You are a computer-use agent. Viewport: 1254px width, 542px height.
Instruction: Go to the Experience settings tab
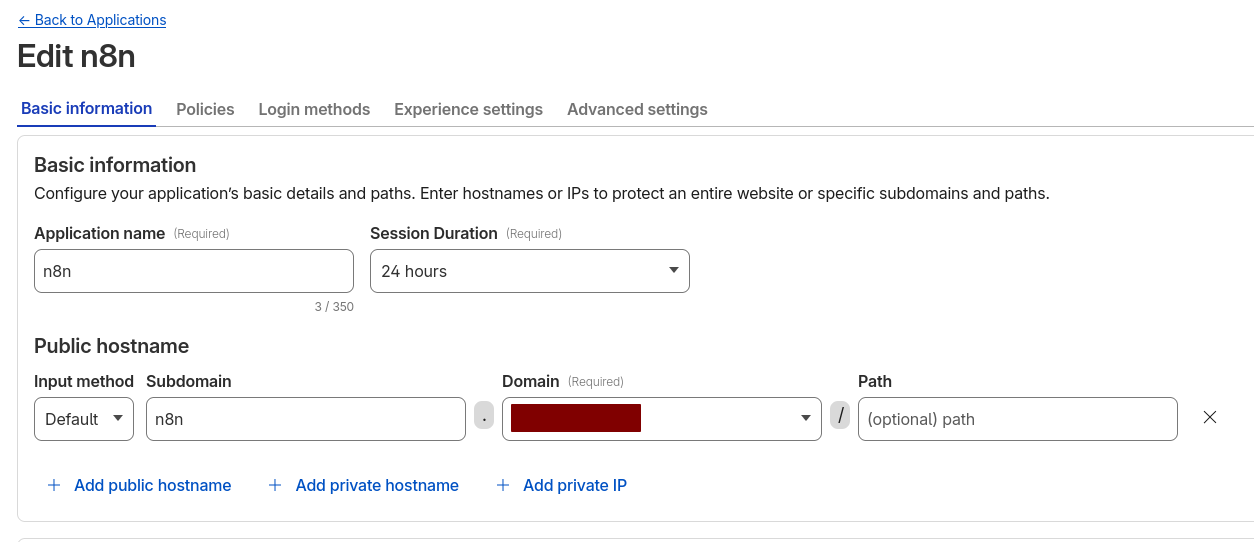point(468,110)
